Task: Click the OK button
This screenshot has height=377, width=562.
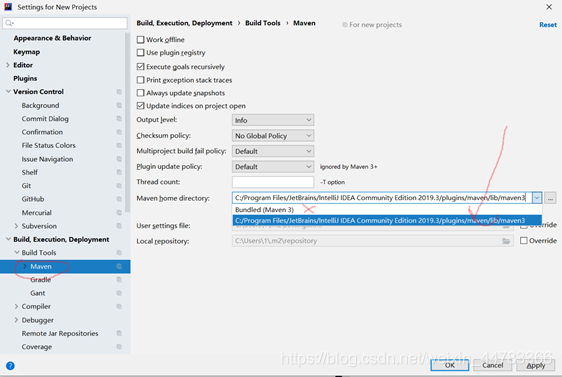Action: click(x=449, y=365)
